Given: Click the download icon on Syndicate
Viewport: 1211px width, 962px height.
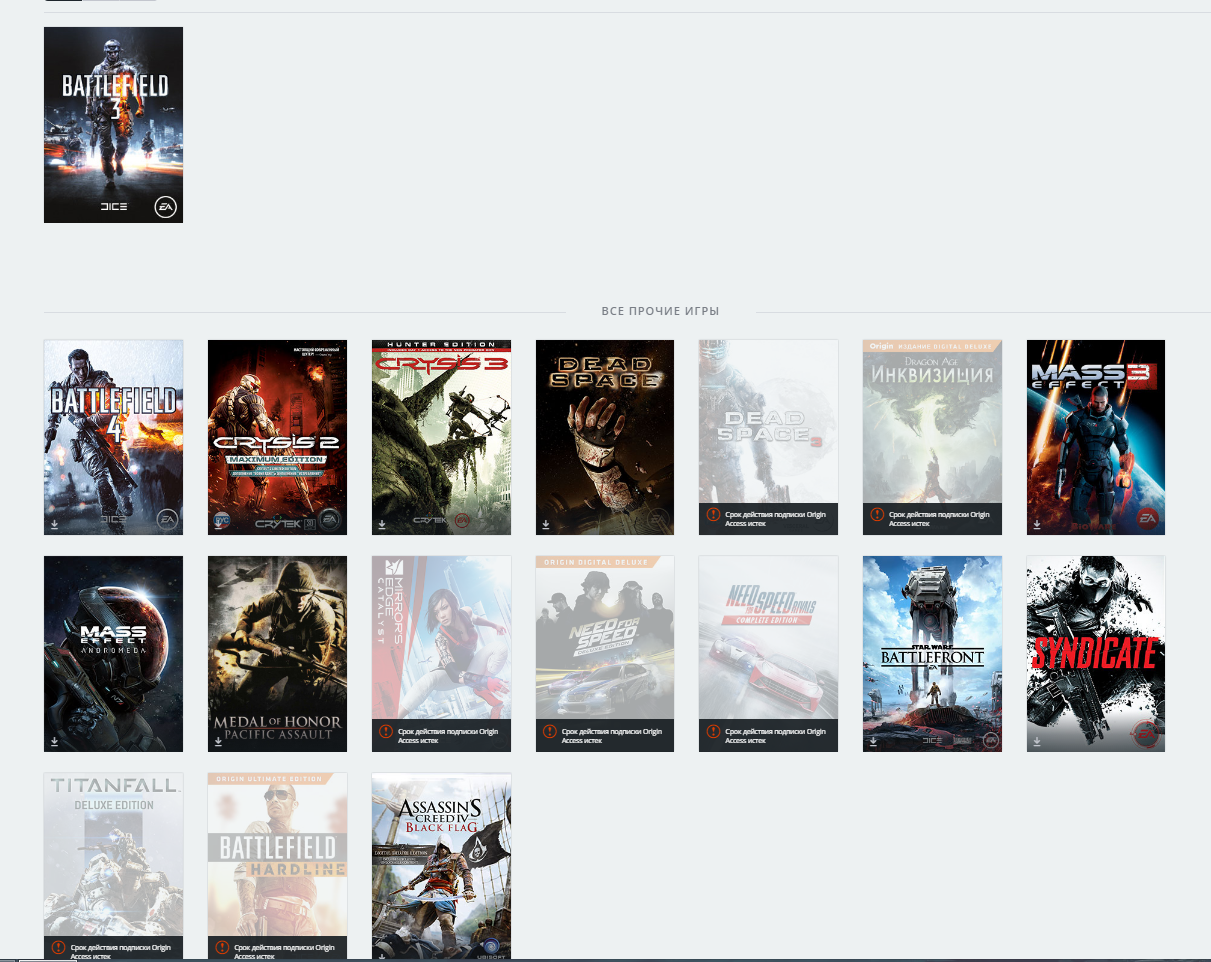Looking at the screenshot, I should pyautogui.click(x=1036, y=741).
